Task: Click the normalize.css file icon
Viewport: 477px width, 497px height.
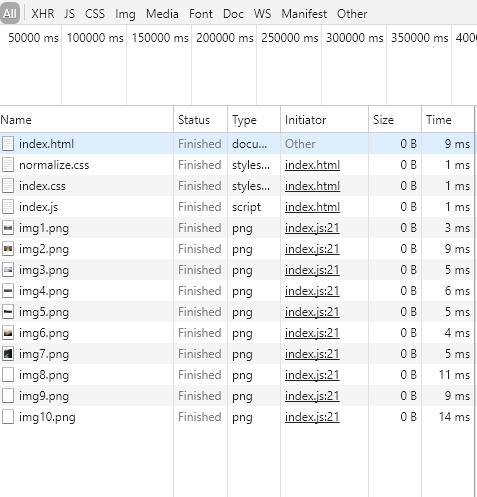Action: coord(8,165)
